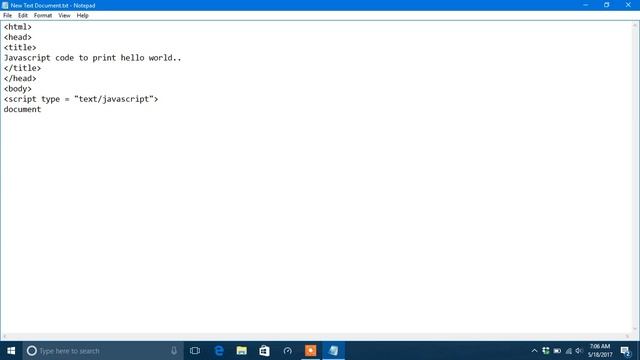The width and height of the screenshot is (640, 360).
Task: Click the green tray icon
Action: [x=546, y=351]
